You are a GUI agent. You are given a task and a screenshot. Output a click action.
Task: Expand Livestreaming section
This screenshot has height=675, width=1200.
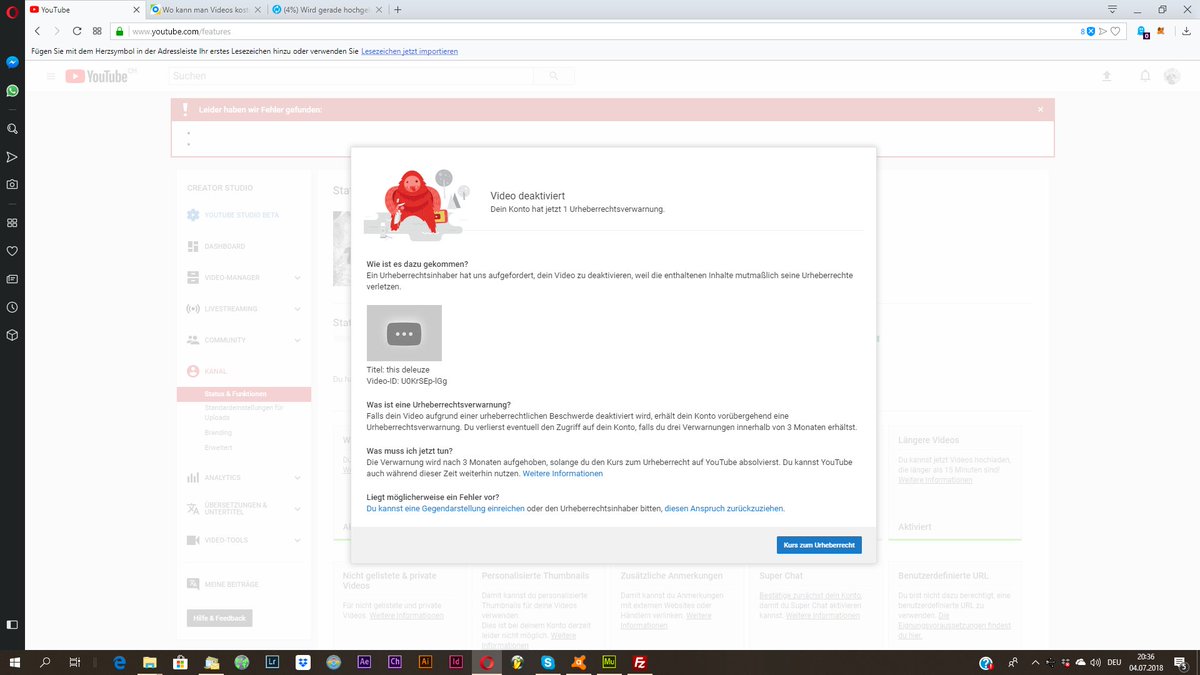(x=297, y=309)
